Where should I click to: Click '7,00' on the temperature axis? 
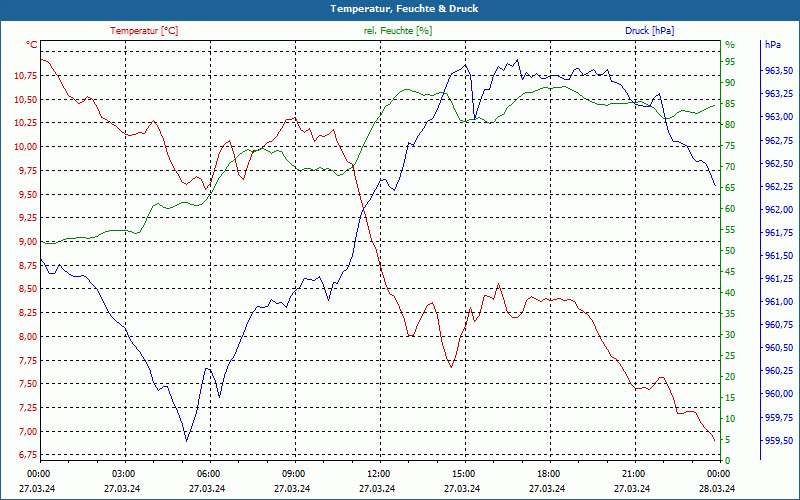click(x=28, y=432)
